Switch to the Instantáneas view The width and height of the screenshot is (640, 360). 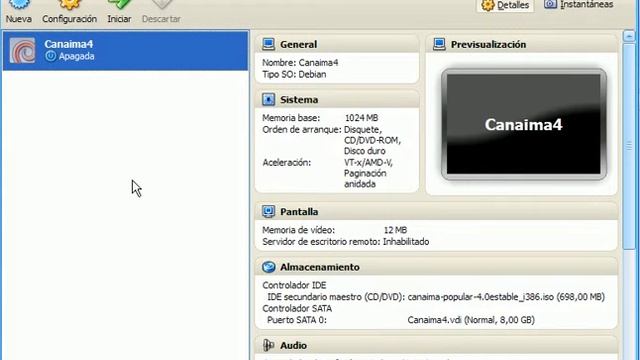pos(579,5)
